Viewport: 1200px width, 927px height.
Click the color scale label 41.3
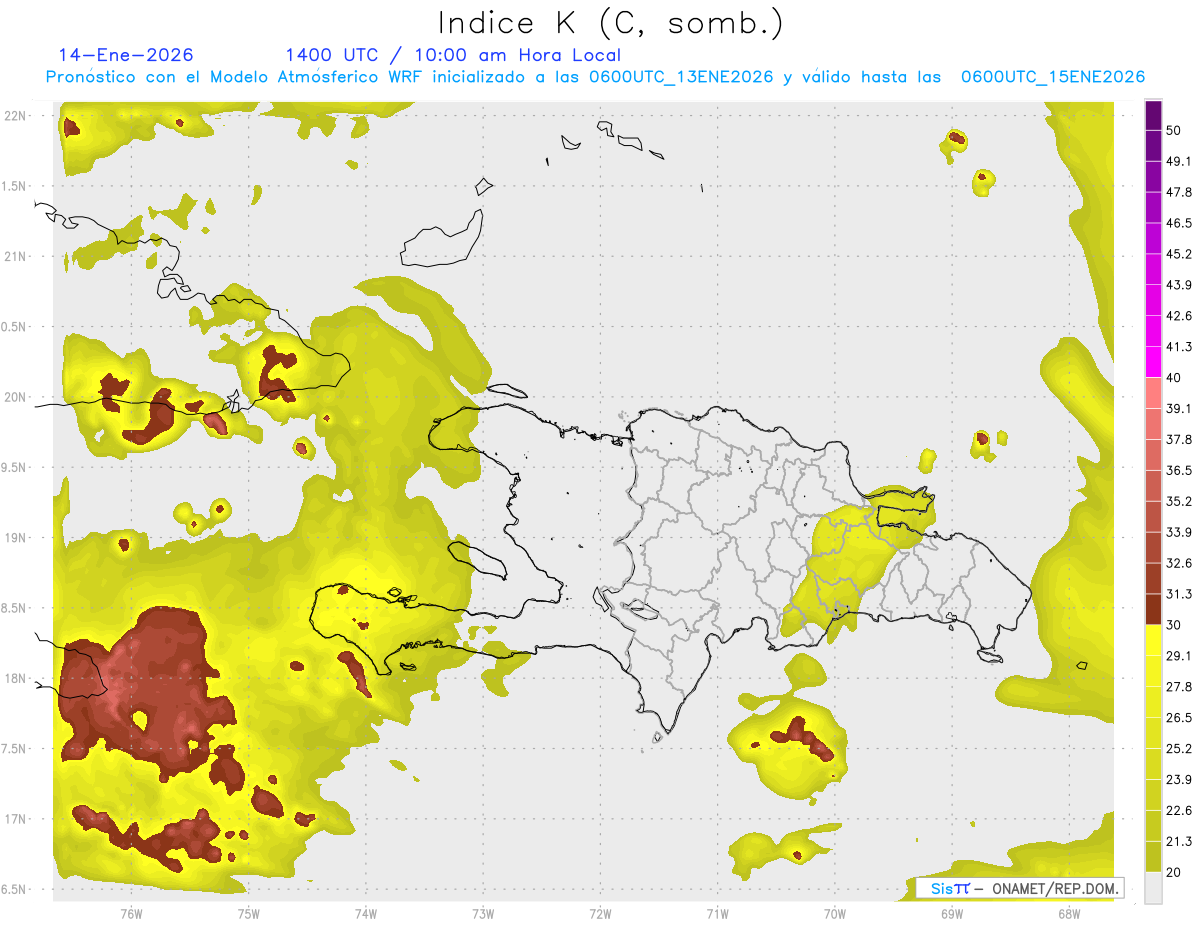(1179, 347)
